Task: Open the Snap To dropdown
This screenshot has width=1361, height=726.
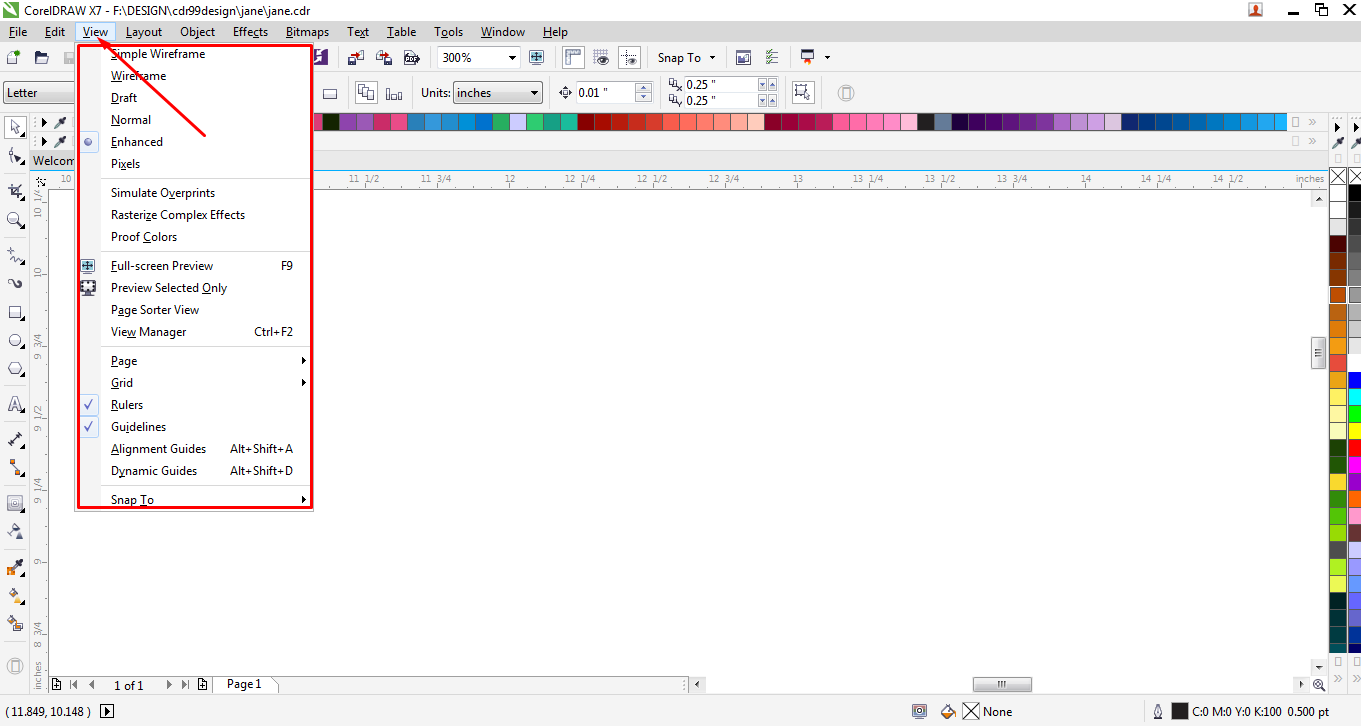Action: [x=686, y=57]
